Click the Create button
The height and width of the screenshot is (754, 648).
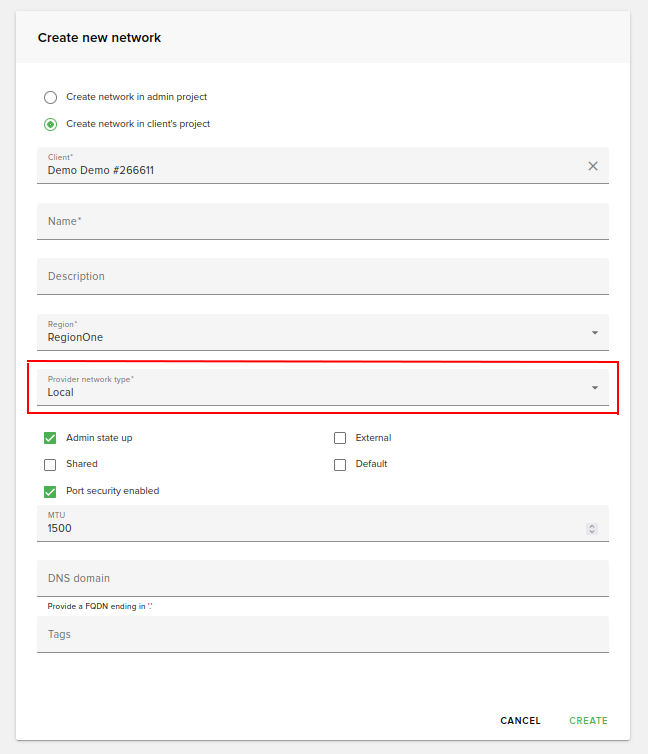[x=588, y=721]
